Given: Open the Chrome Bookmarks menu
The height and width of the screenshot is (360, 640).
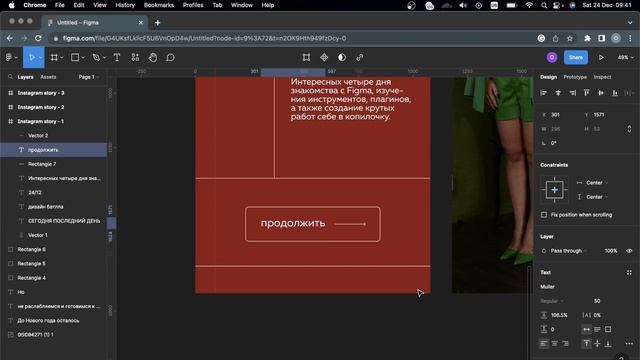Looking at the screenshot, I should coord(159,5).
